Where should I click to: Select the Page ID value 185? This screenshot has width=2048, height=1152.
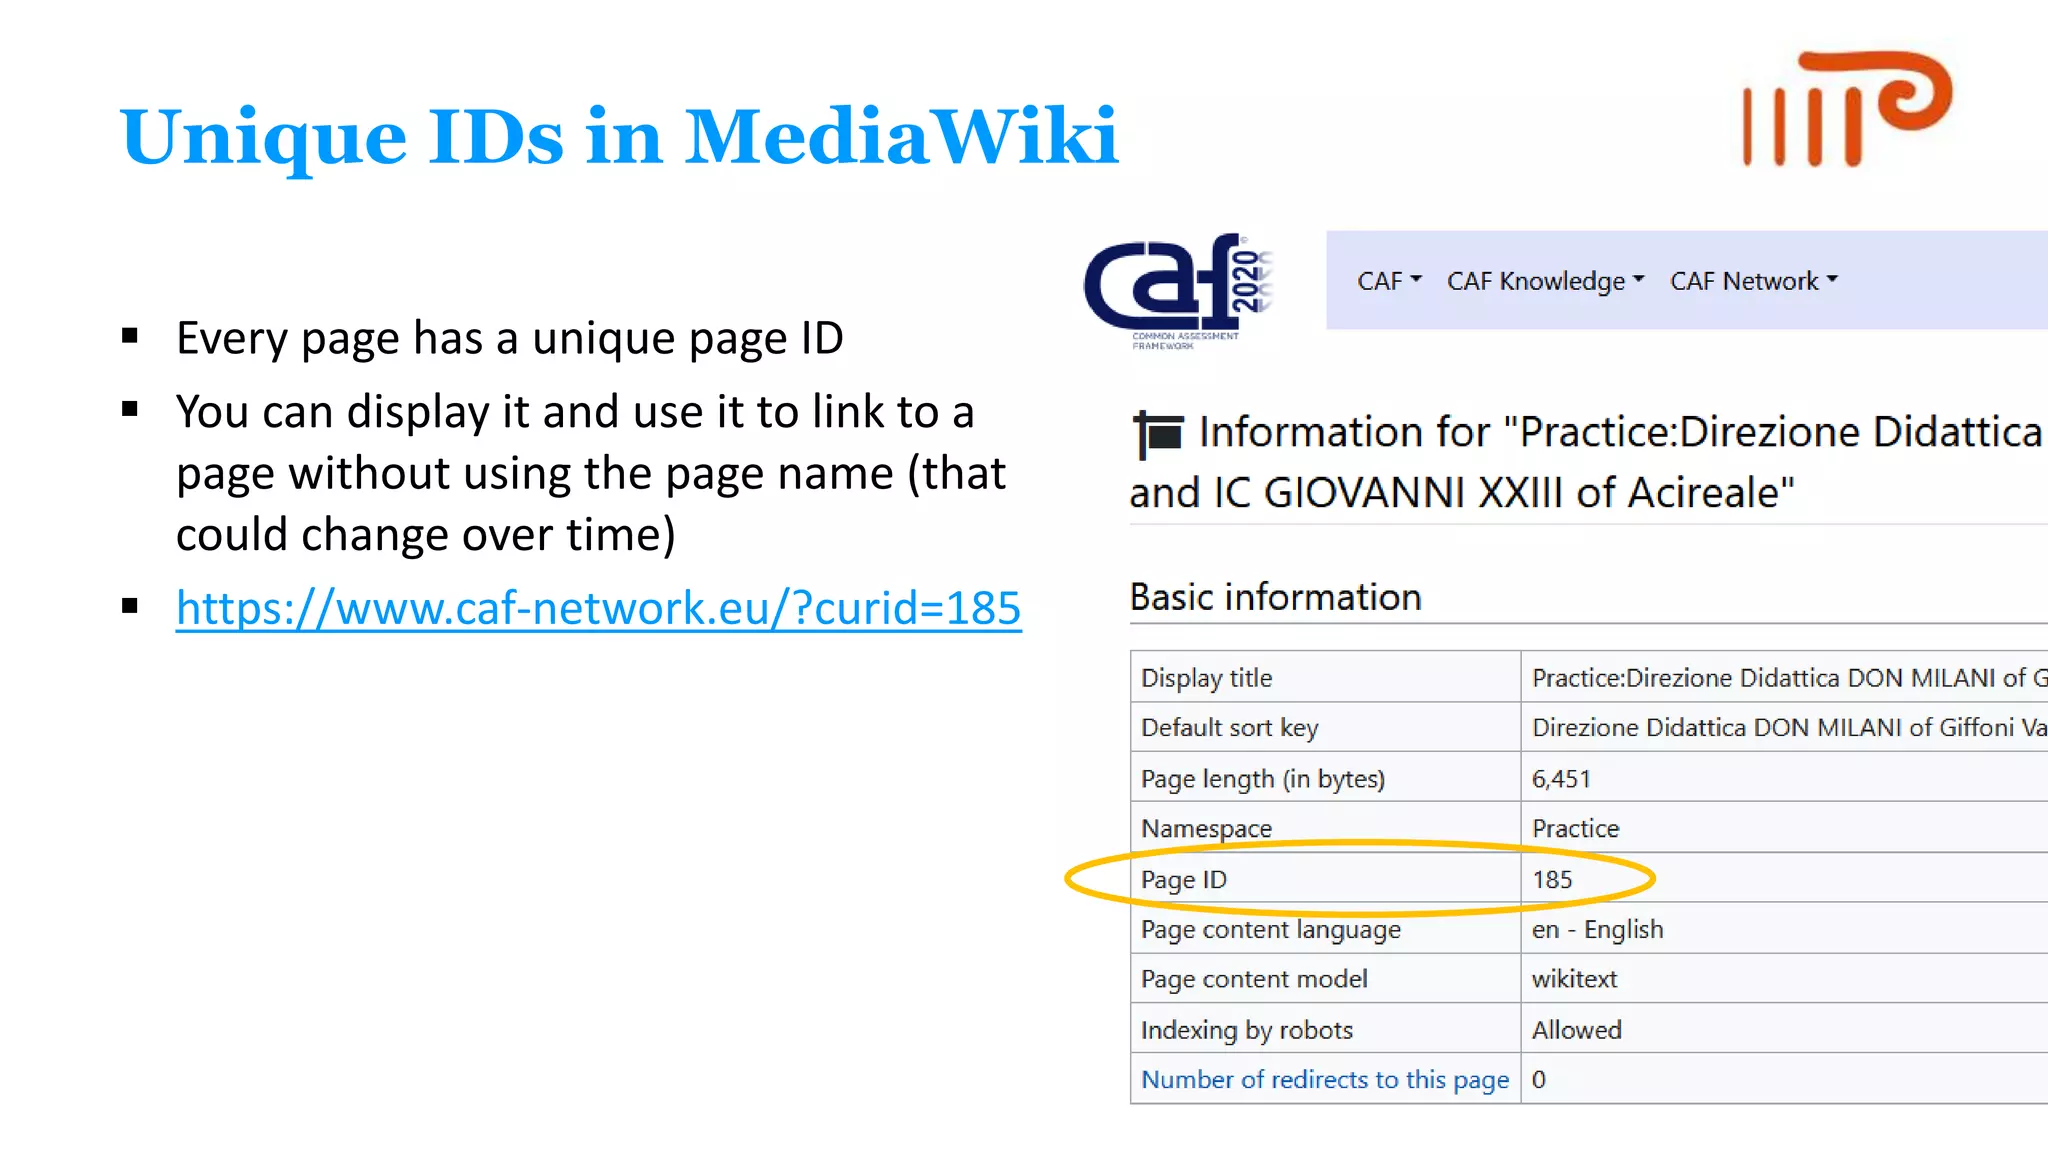pyautogui.click(x=1552, y=879)
